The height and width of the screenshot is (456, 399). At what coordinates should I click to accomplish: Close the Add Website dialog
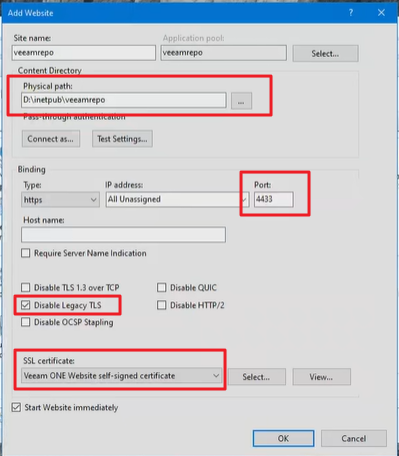[x=381, y=13]
